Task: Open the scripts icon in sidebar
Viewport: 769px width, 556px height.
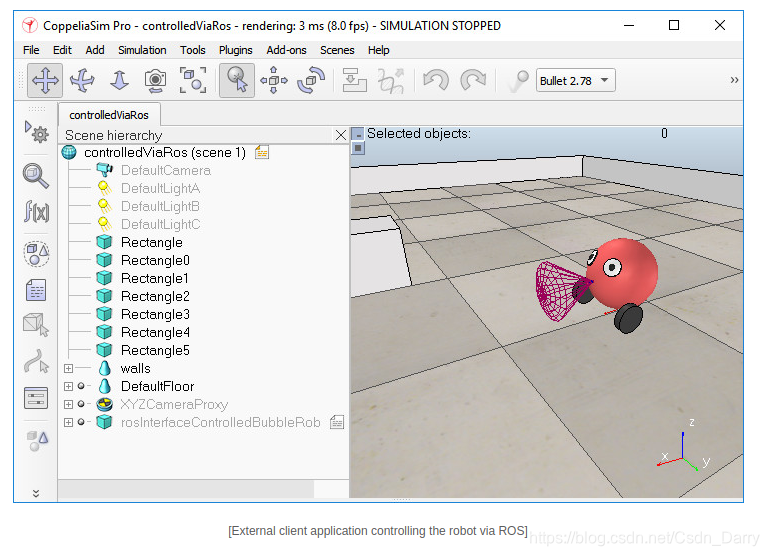Action: 36,290
